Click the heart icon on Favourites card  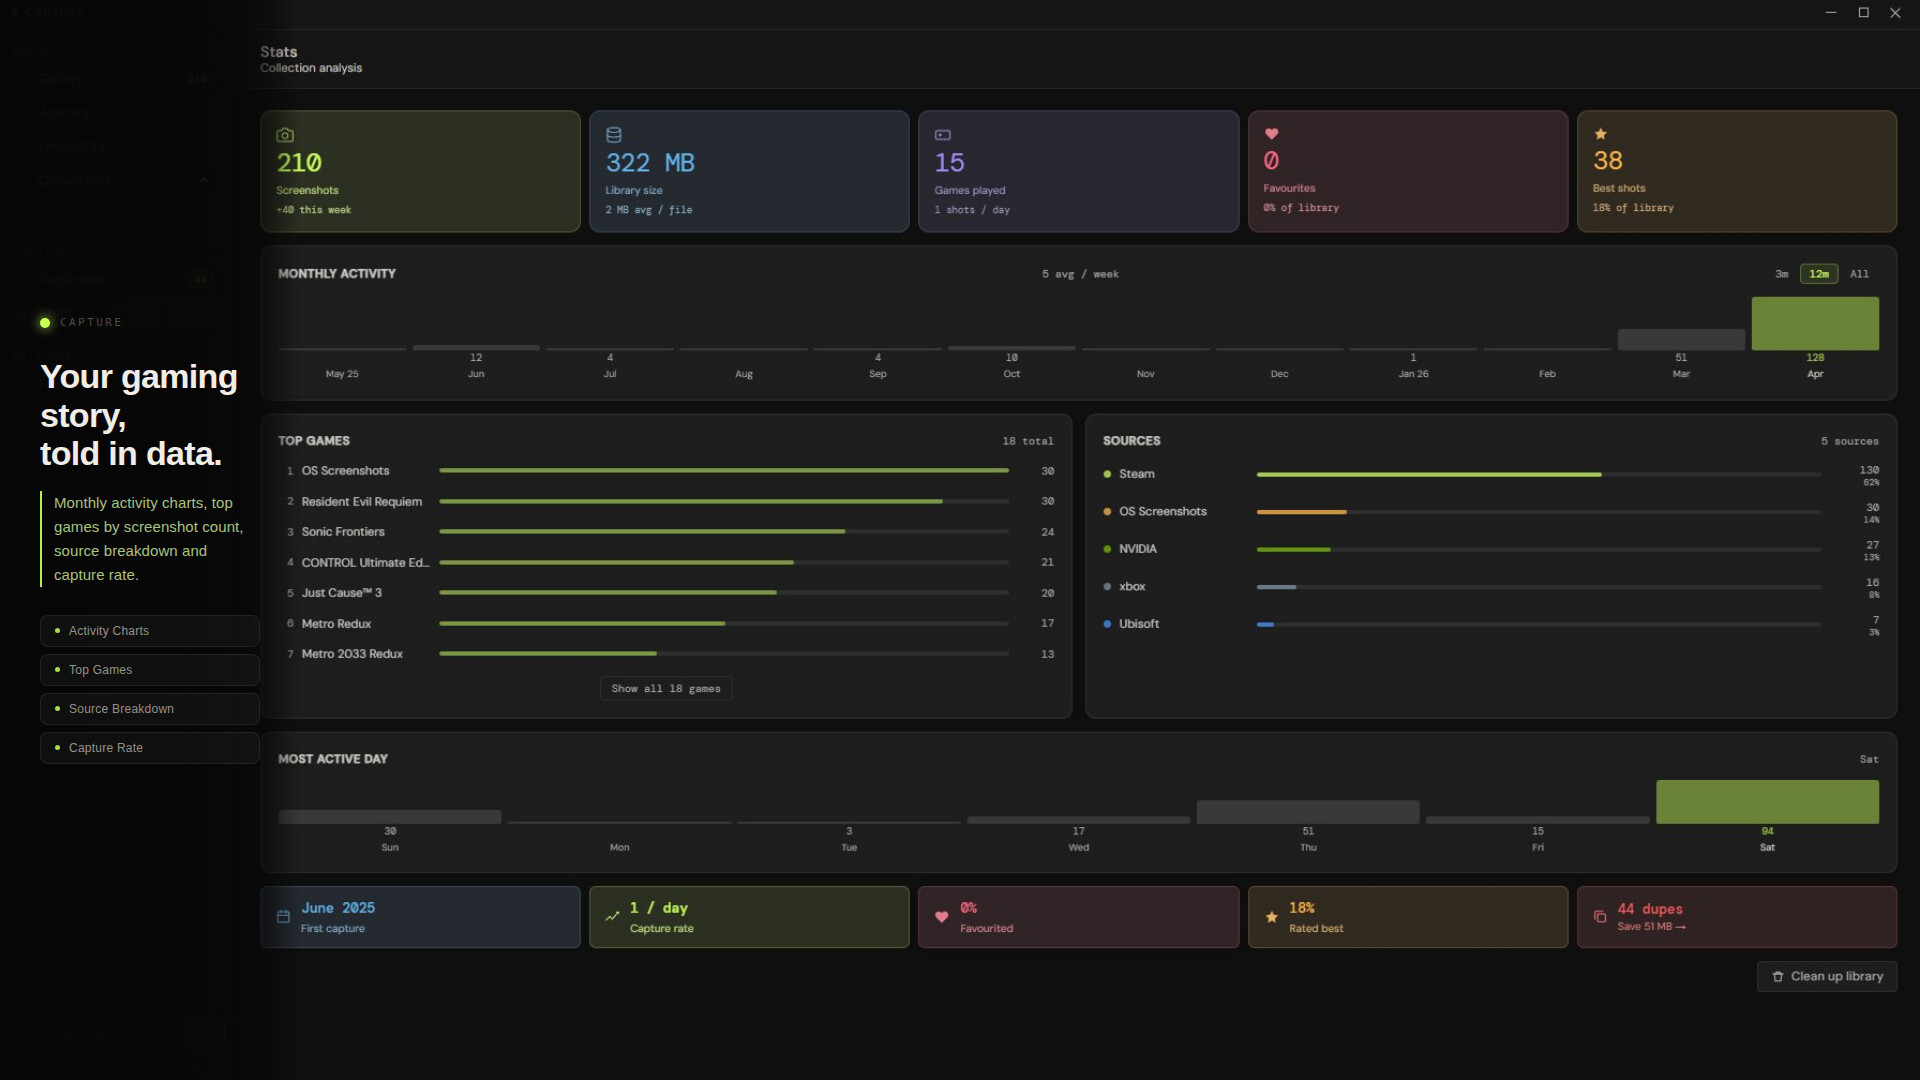[1271, 134]
